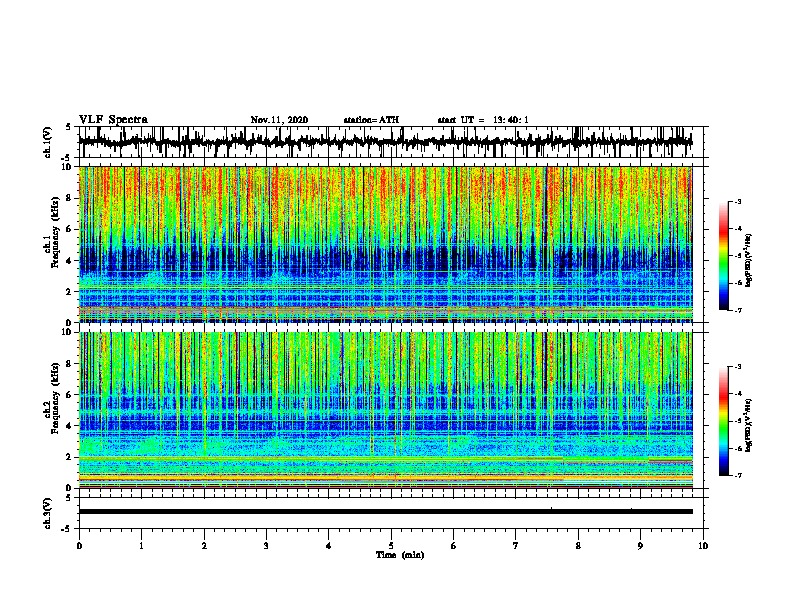This screenshot has height=612, width=792.
Task: Click time axis tick label "9"
Action: pyautogui.click(x=640, y=546)
